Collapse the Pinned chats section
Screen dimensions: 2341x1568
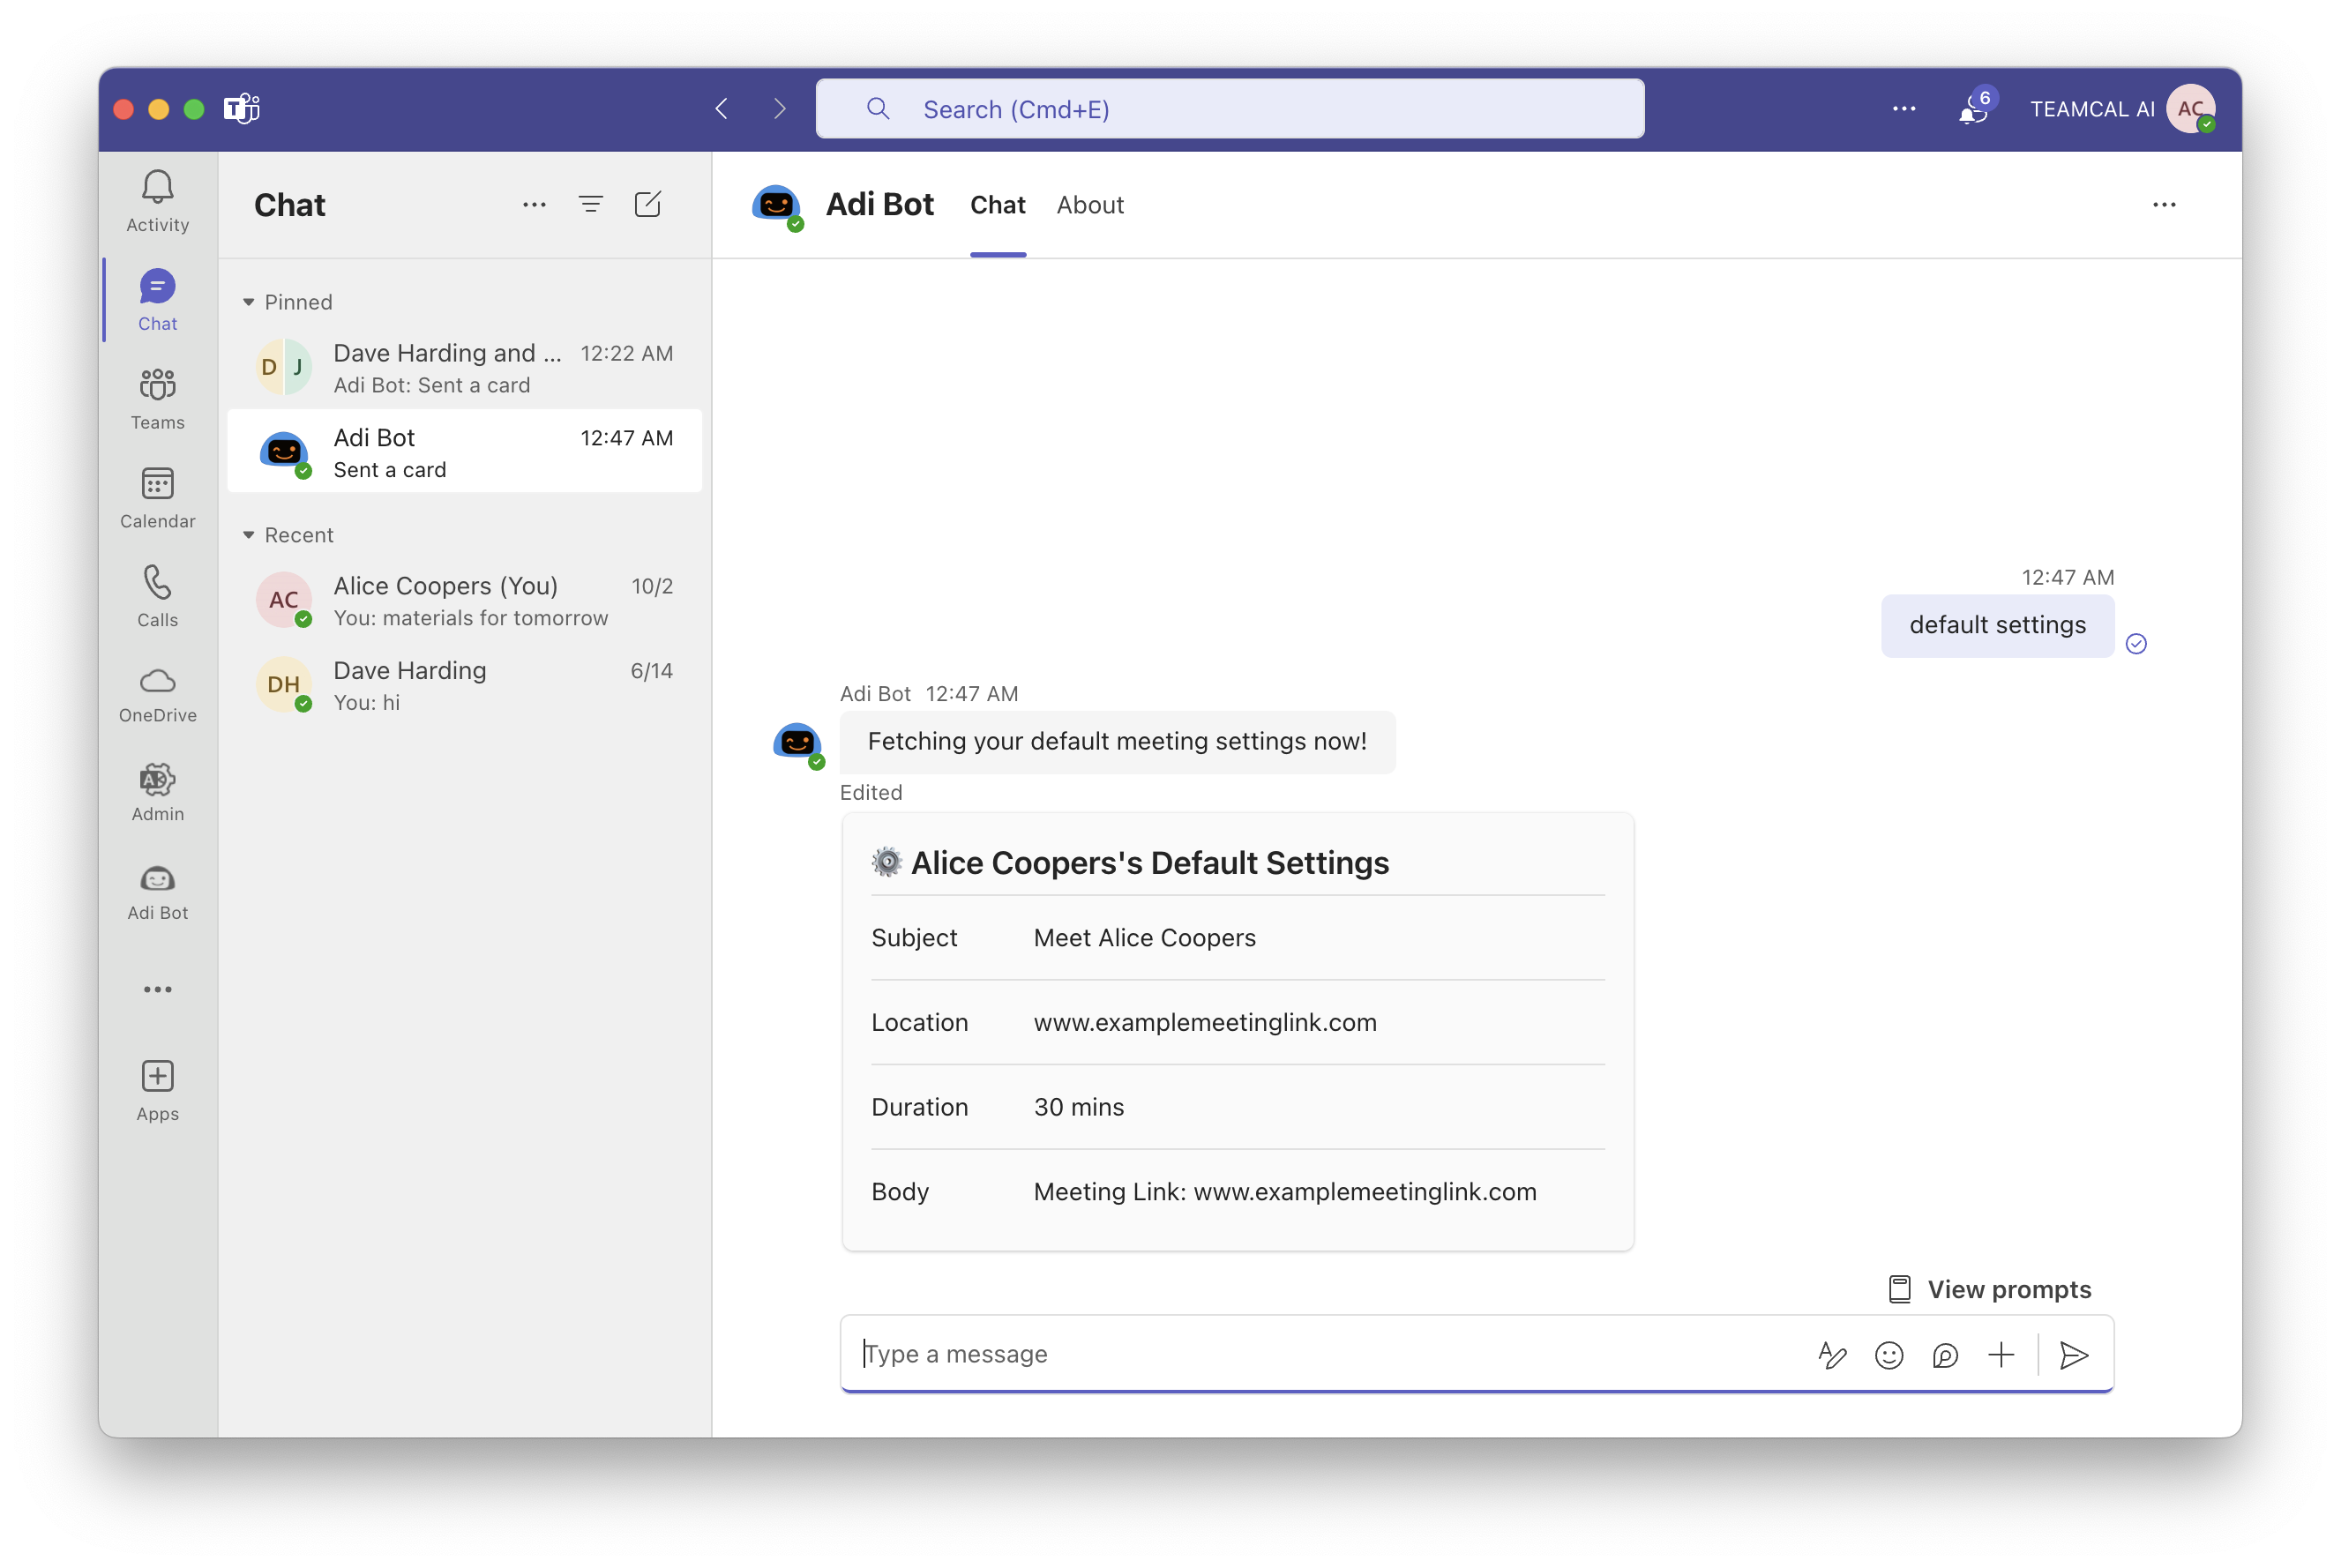(x=249, y=302)
